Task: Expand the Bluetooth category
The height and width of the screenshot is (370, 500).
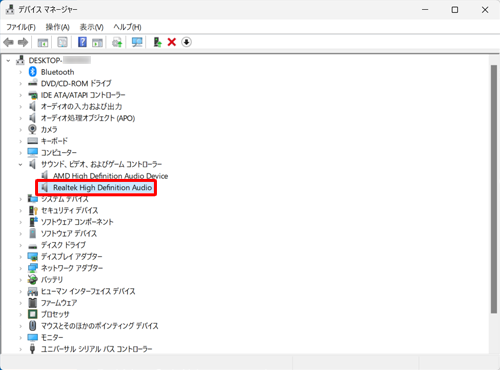Action: 20,72
